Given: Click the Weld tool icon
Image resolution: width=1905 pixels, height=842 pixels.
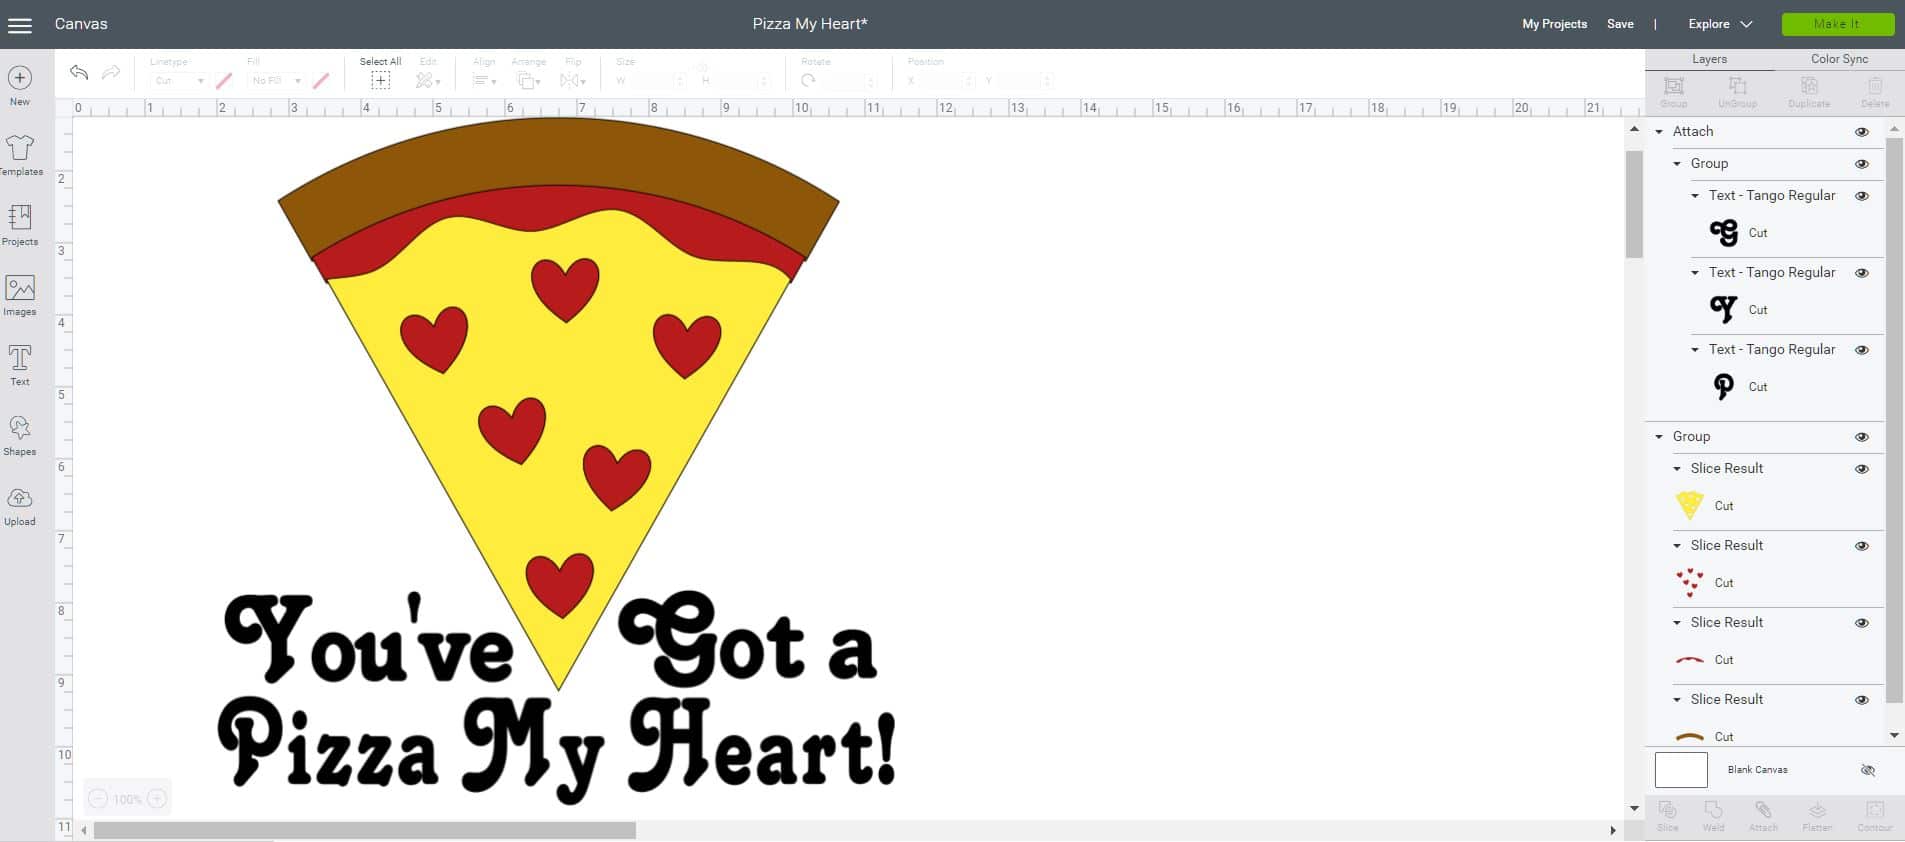Looking at the screenshot, I should [x=1714, y=809].
